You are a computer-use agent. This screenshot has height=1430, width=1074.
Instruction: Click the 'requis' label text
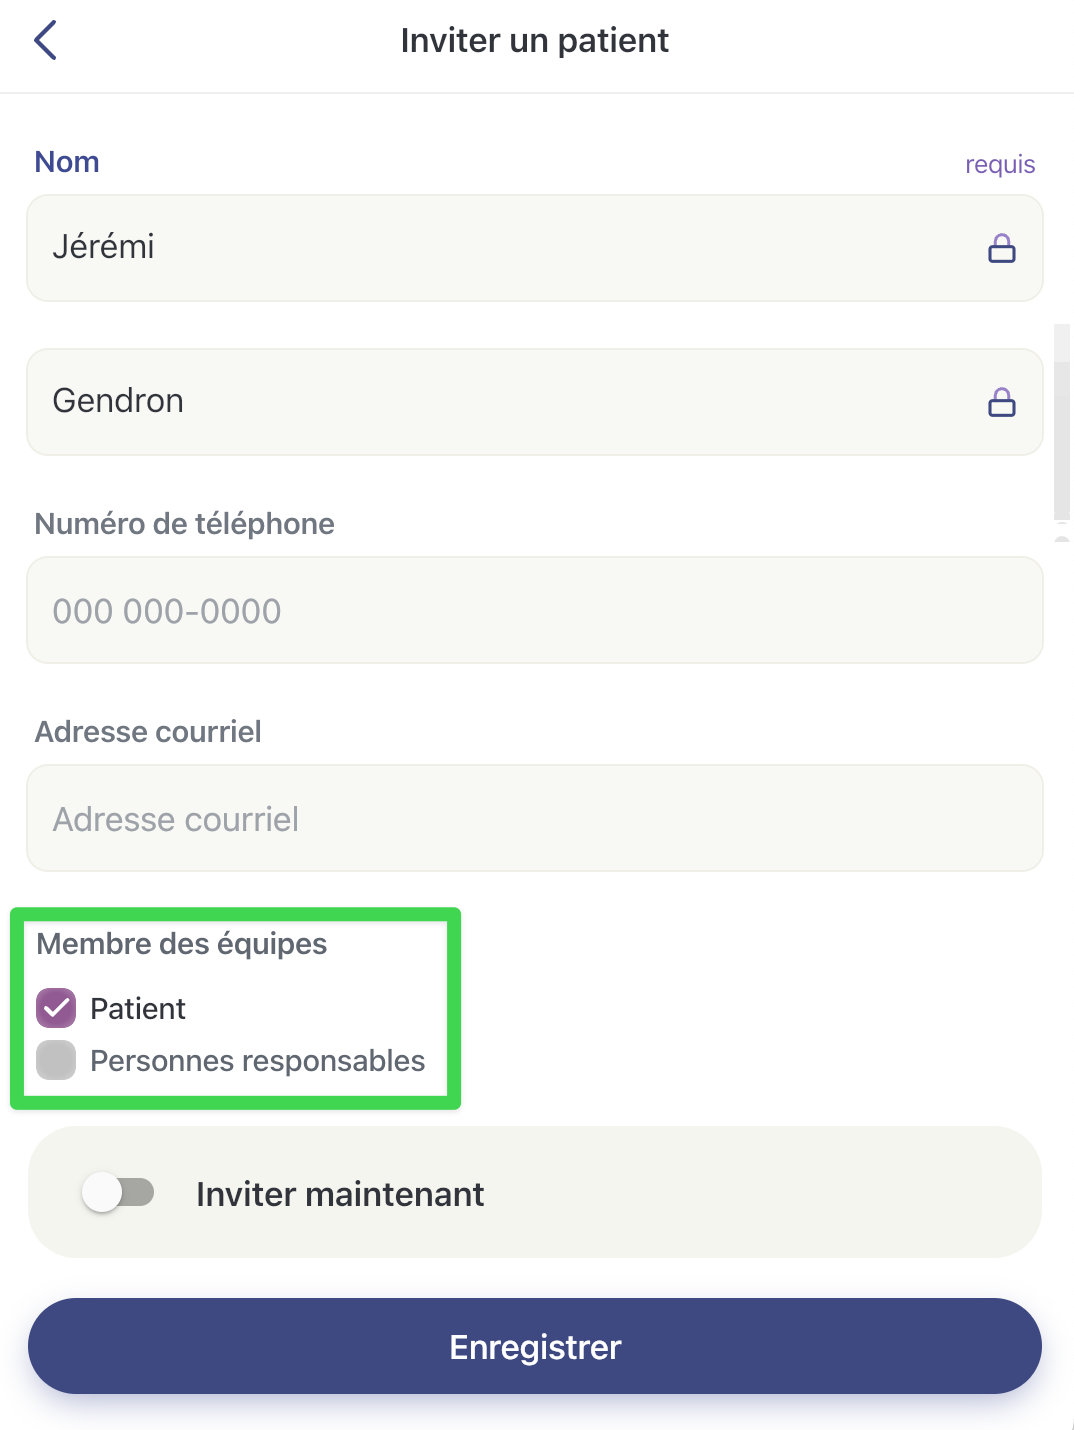coord(999,164)
